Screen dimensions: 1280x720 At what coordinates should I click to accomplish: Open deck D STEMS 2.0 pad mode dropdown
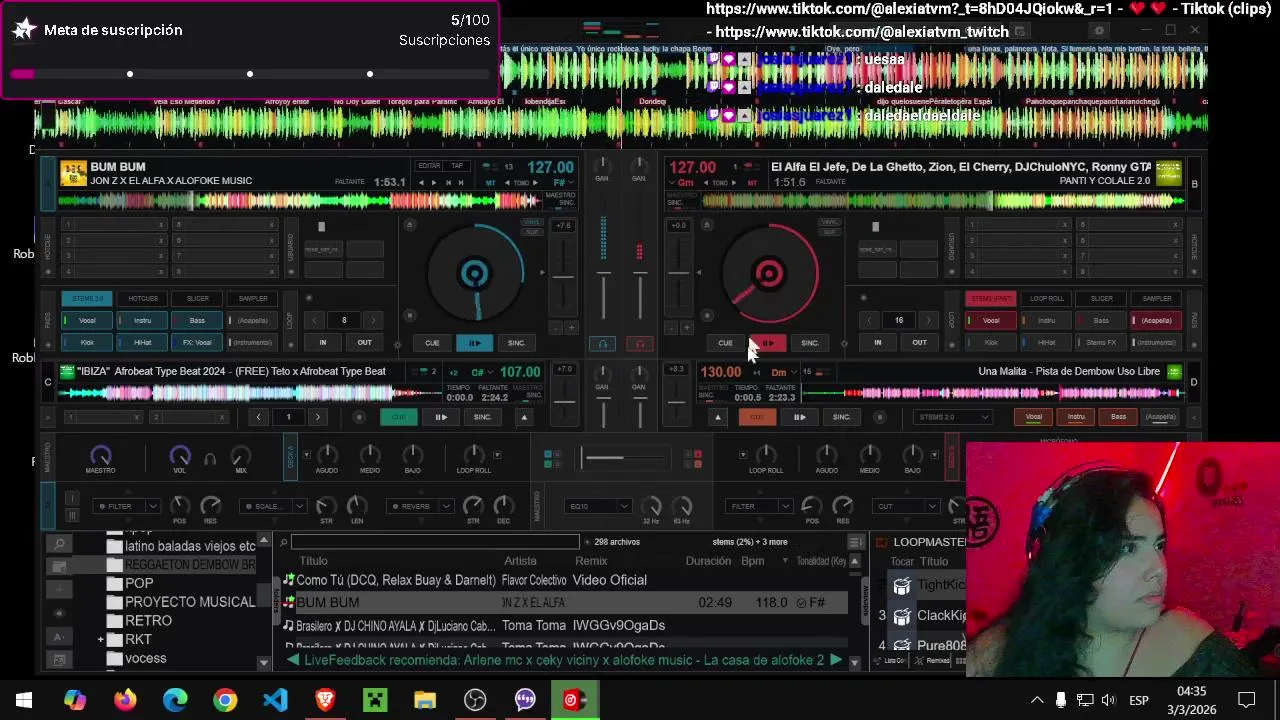point(953,417)
